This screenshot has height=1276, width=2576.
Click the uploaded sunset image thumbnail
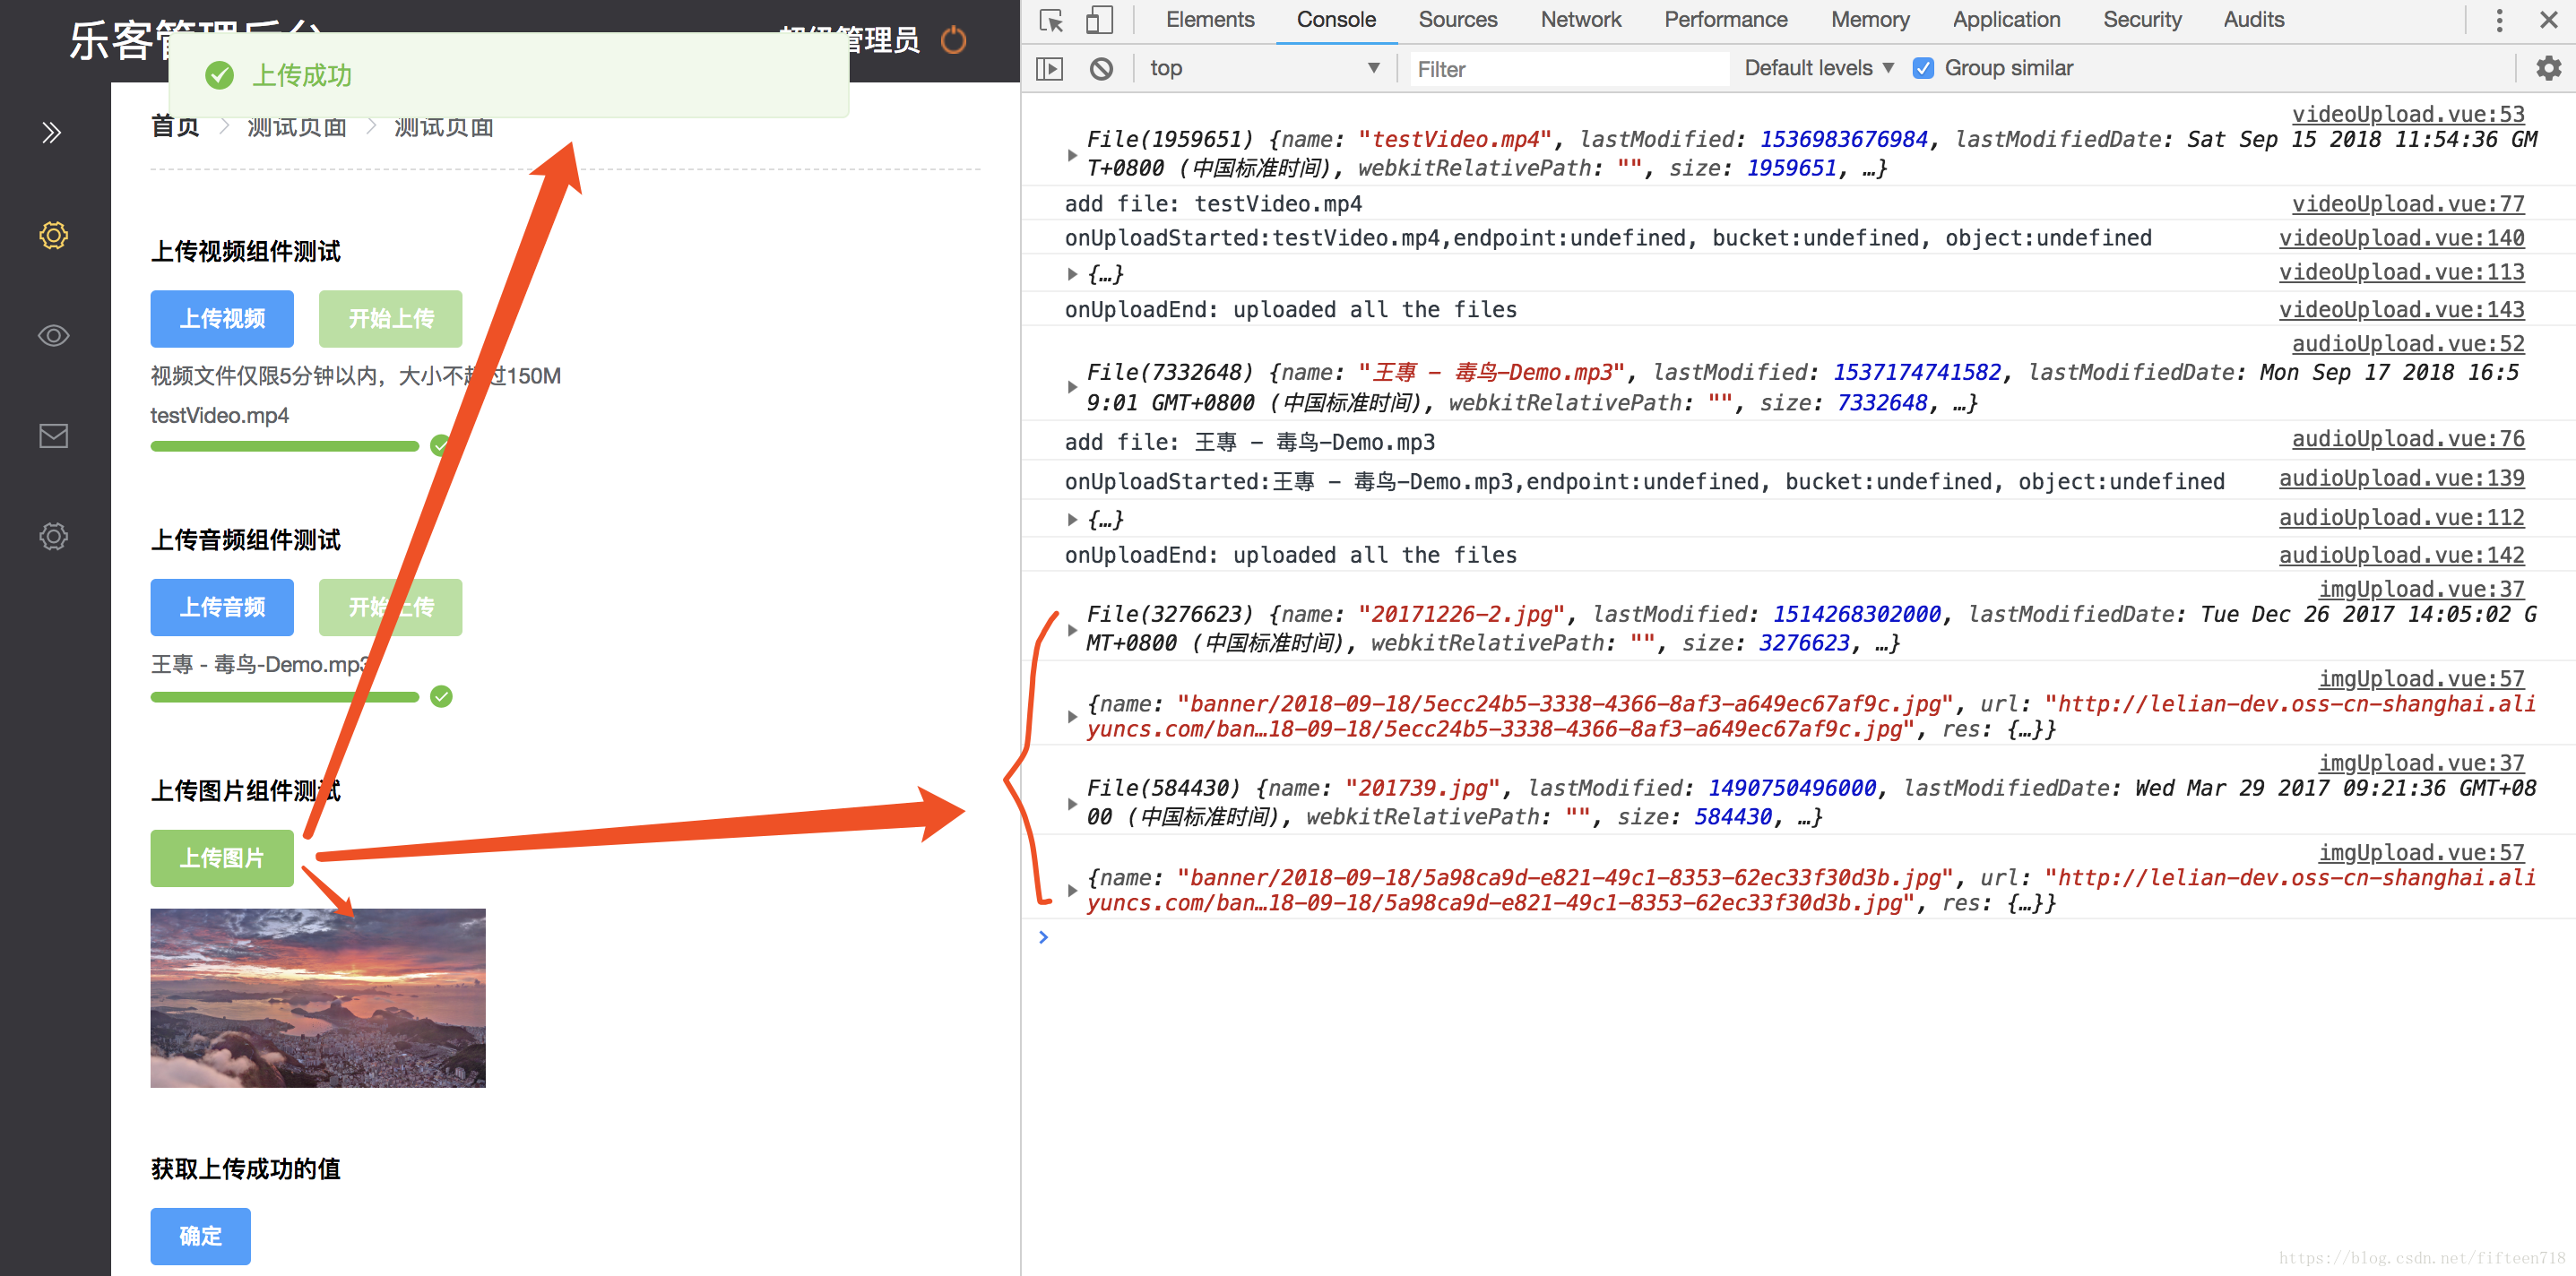pos(318,997)
